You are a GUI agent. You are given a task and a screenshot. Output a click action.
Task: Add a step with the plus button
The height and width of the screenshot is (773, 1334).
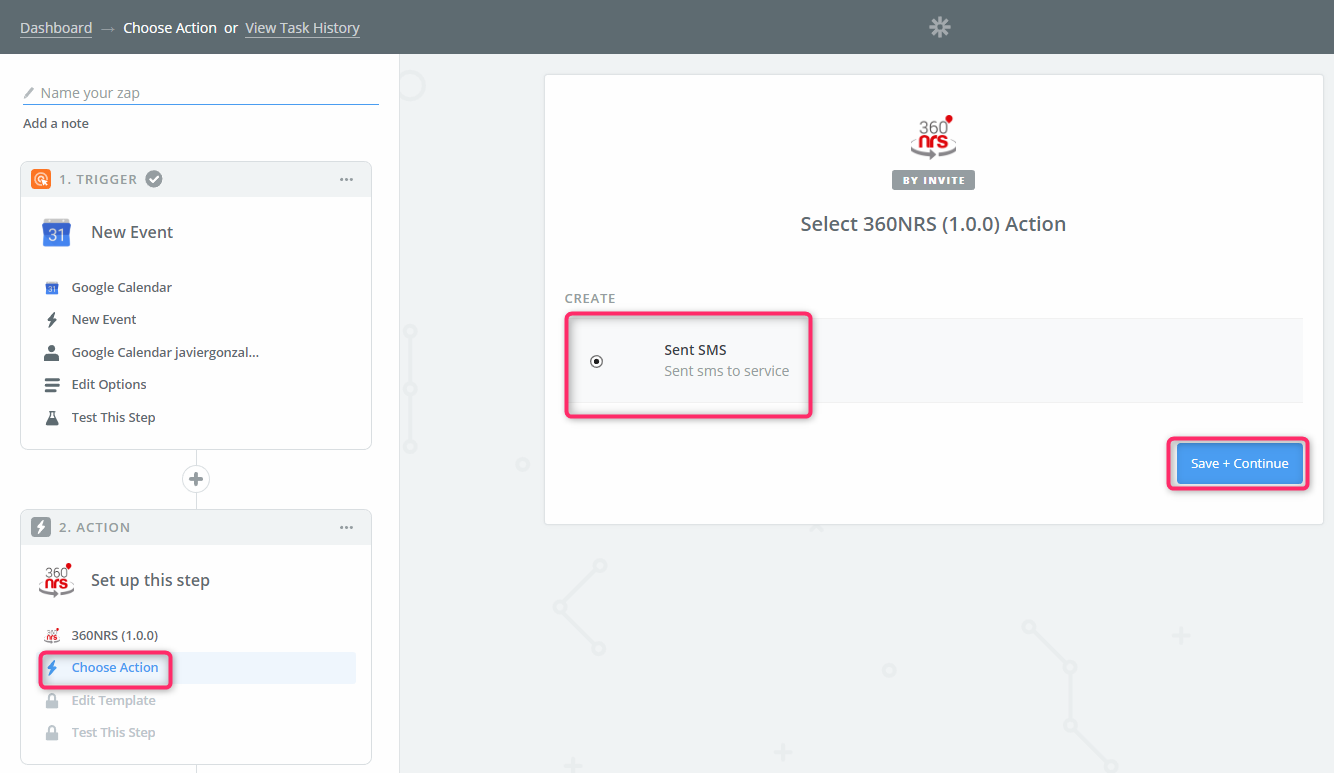(196, 479)
